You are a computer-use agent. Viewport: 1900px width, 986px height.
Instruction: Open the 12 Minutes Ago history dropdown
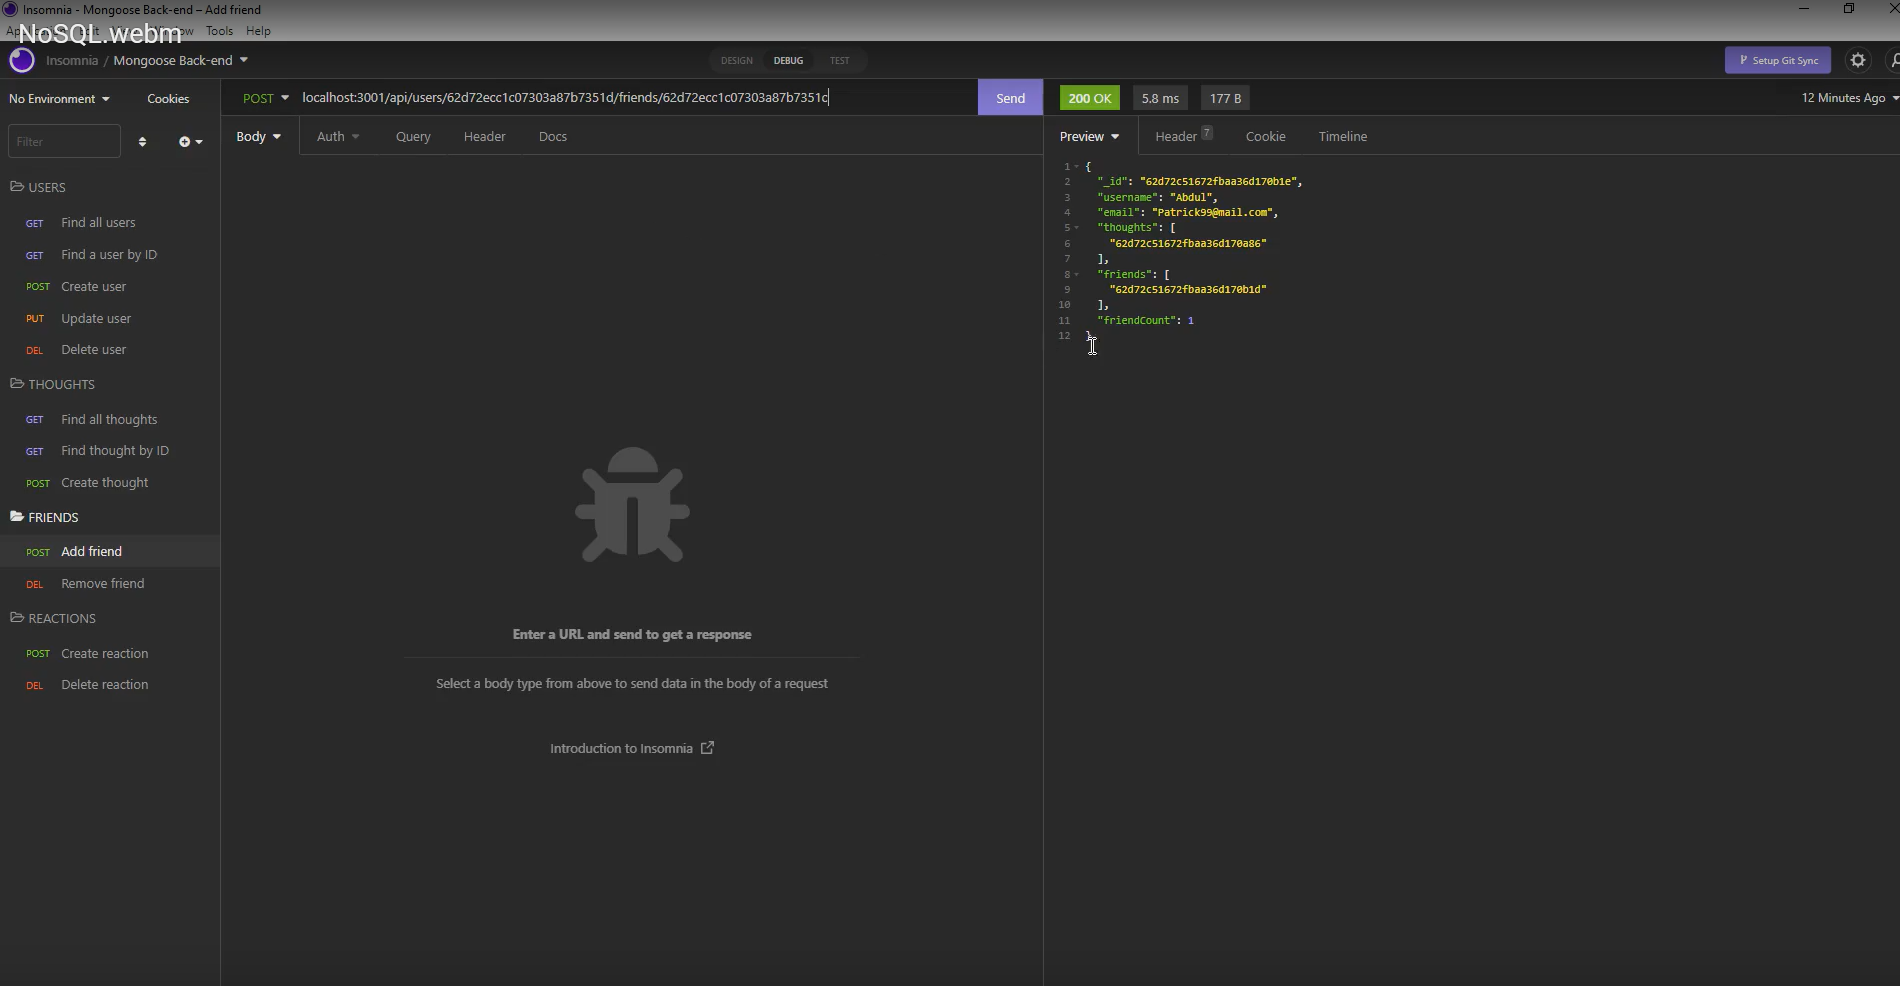pos(1850,98)
